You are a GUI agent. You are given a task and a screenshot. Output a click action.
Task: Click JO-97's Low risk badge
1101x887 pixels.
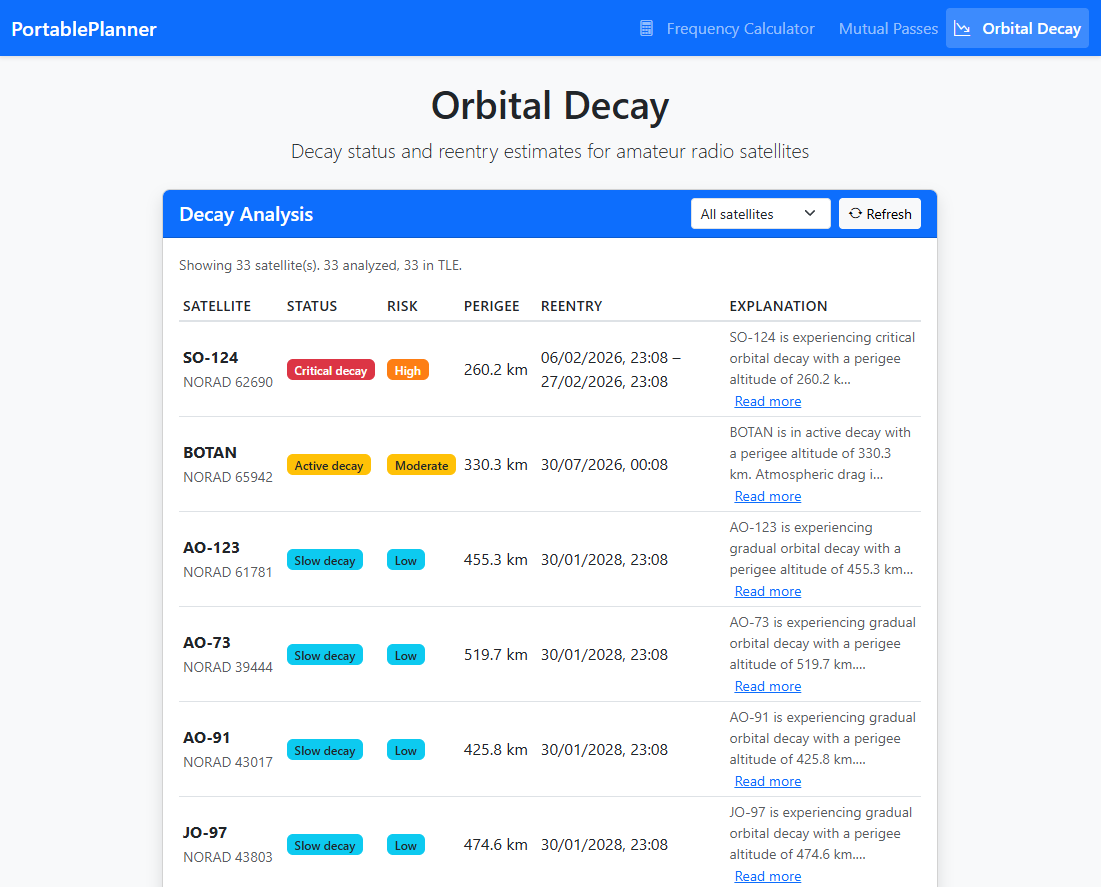point(406,844)
